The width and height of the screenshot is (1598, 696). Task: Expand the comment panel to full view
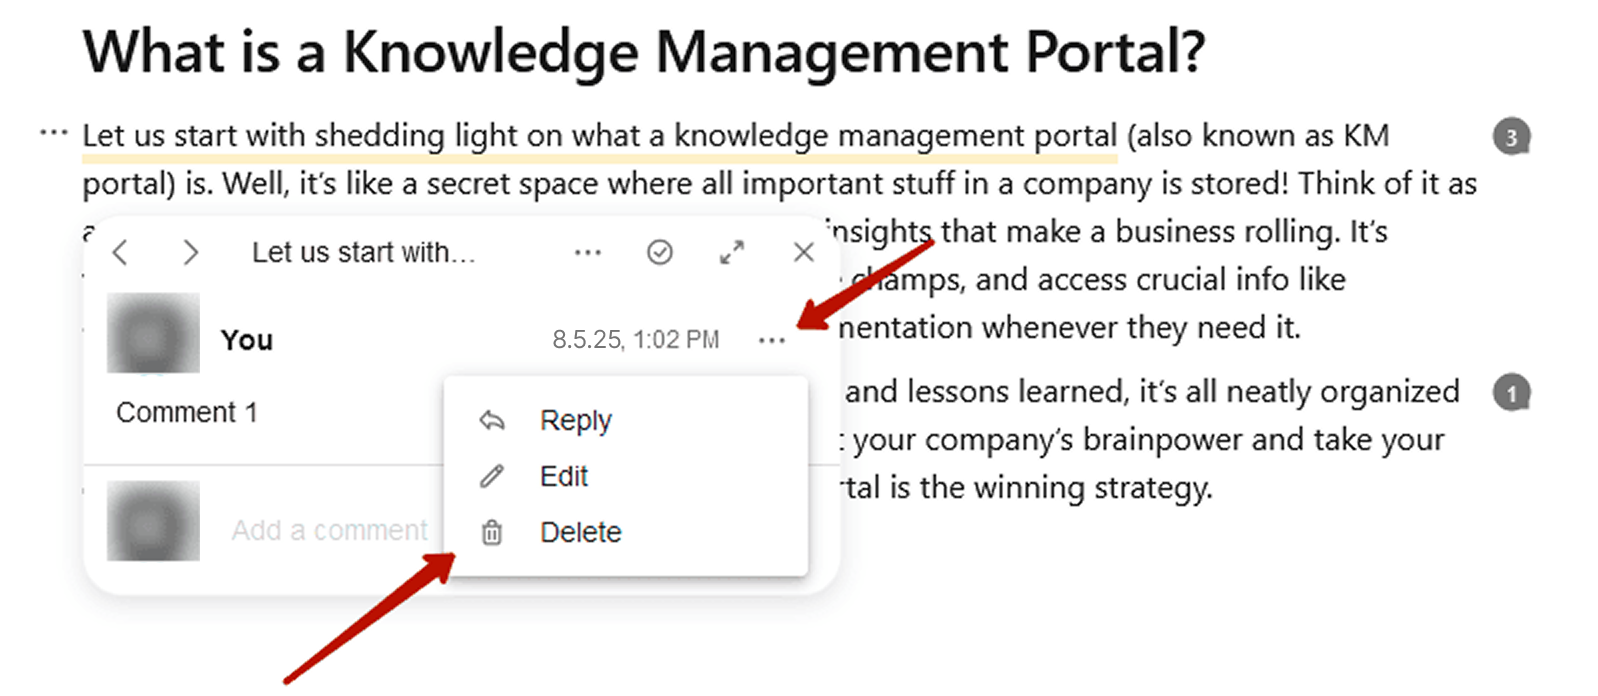732,252
